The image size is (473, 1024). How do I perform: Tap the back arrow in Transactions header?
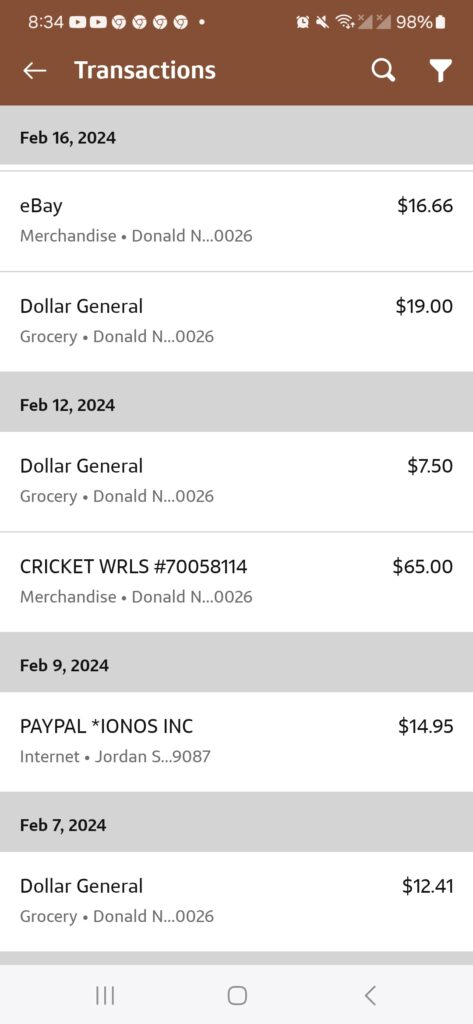coord(35,71)
